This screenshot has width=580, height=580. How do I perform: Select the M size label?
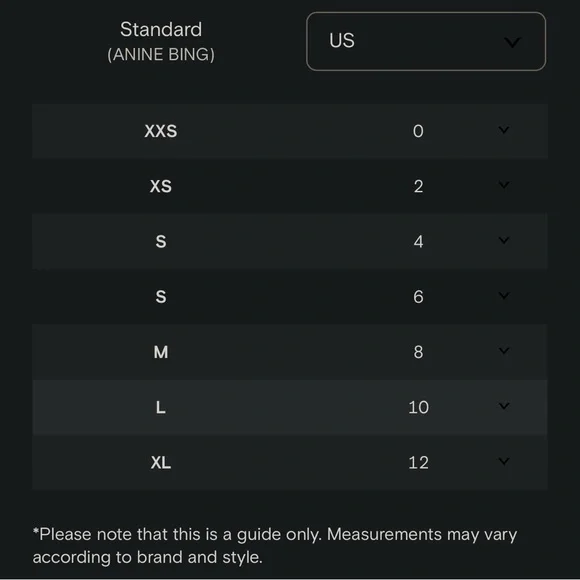tap(161, 352)
